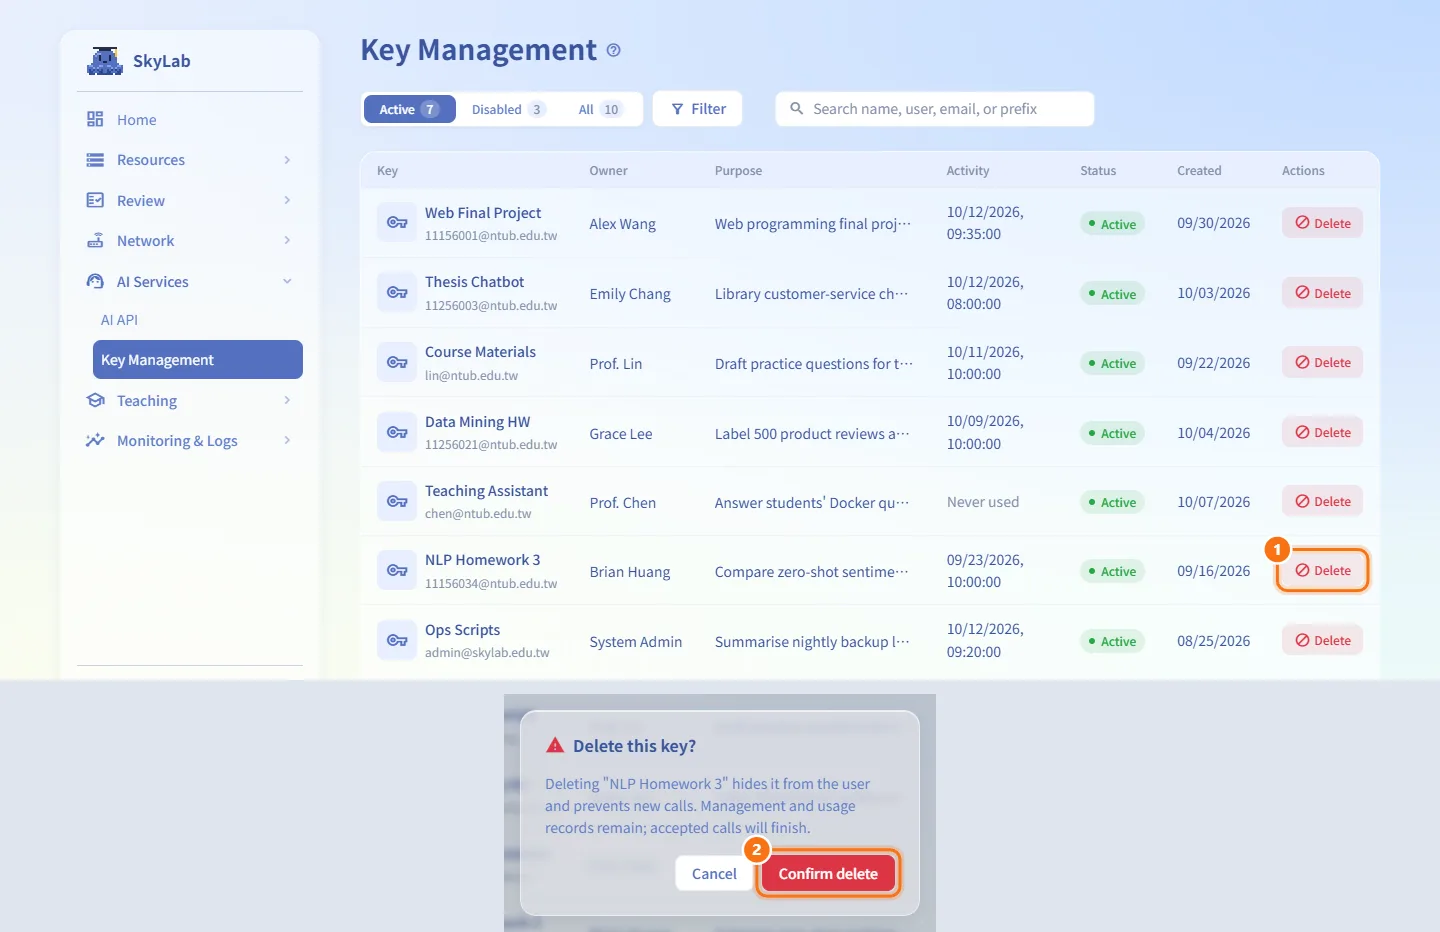The width and height of the screenshot is (1440, 932).
Task: Switch to the Disabled keys tab
Action: 508,109
